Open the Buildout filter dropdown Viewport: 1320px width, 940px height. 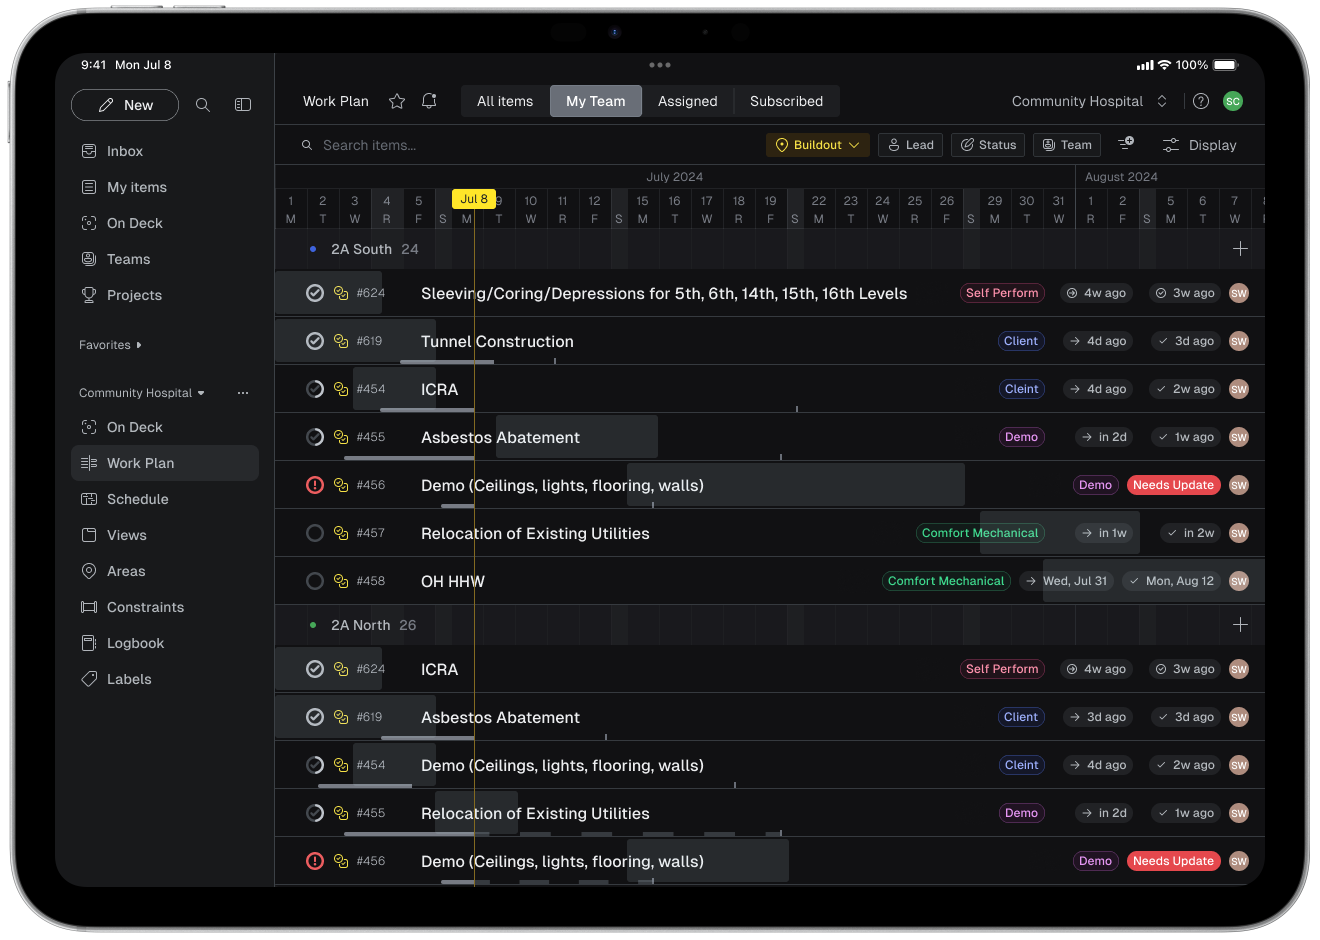pos(817,145)
